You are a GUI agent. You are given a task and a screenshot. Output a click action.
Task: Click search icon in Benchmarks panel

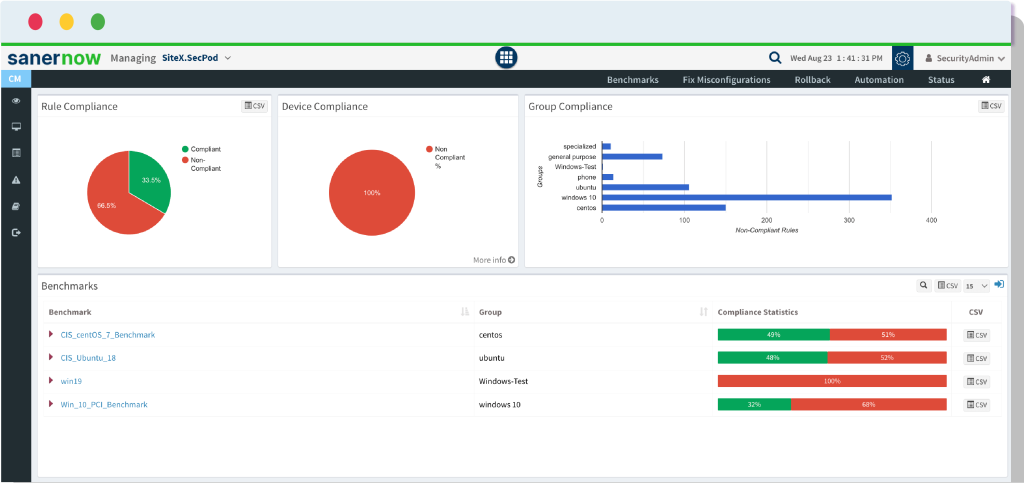[923, 285]
